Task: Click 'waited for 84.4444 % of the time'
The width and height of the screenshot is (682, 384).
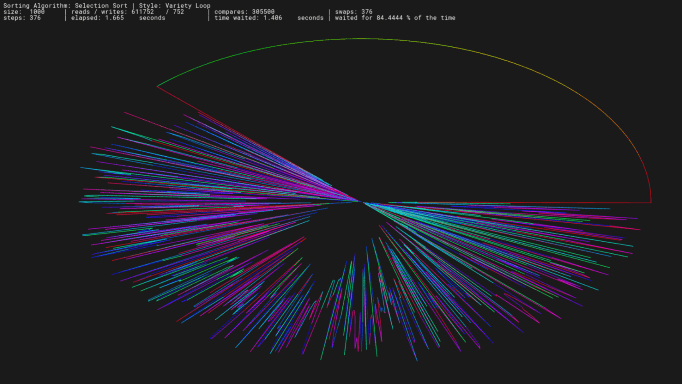Action: (395, 18)
